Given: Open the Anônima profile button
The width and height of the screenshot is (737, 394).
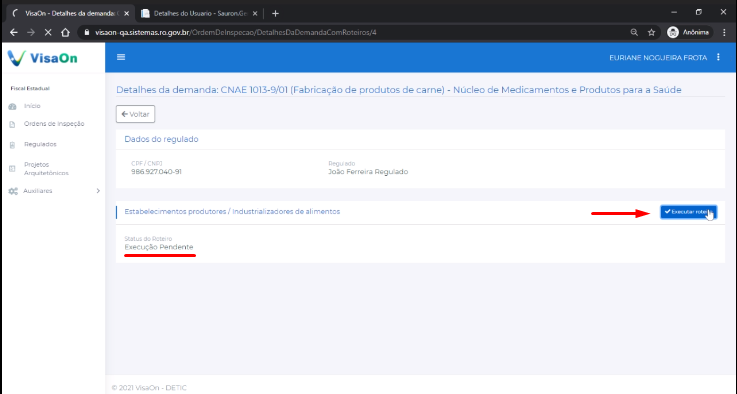Looking at the screenshot, I should tap(688, 32).
